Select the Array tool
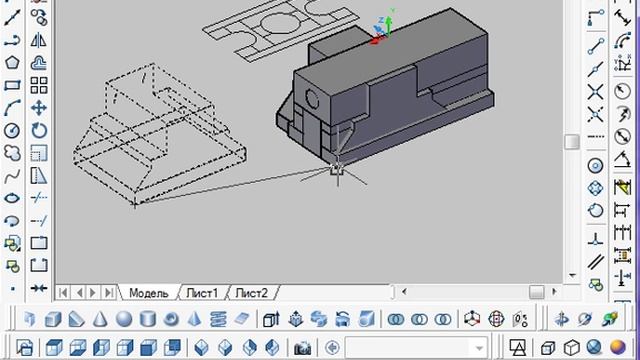Viewport: 640px width, 360px height. coord(39,86)
